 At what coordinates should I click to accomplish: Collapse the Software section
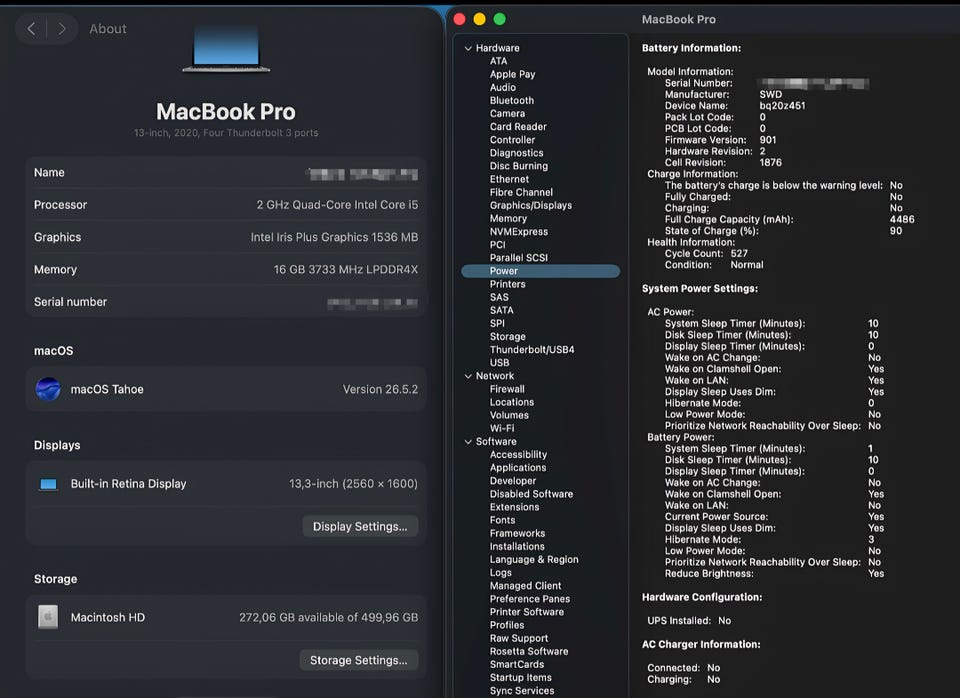point(468,441)
